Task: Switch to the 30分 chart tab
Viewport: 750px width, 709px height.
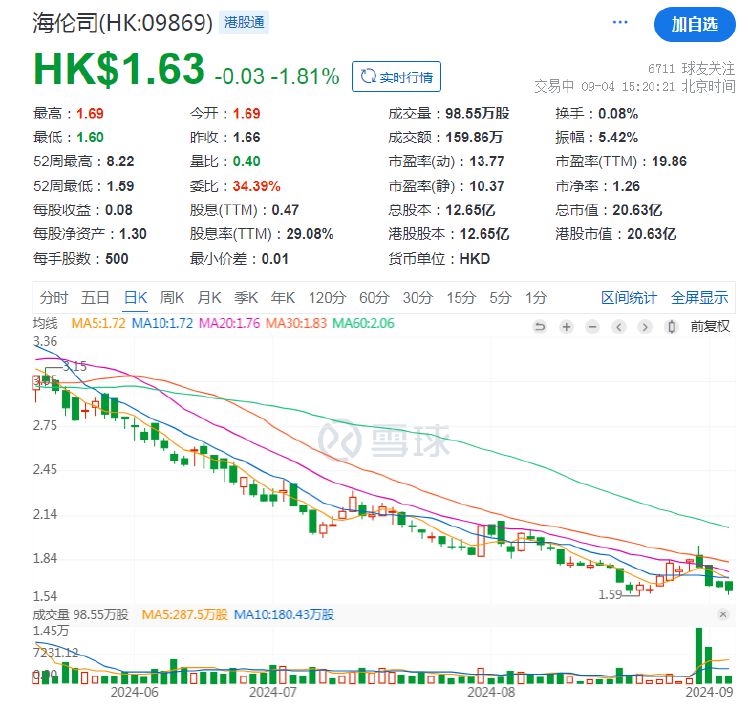Action: pos(418,298)
